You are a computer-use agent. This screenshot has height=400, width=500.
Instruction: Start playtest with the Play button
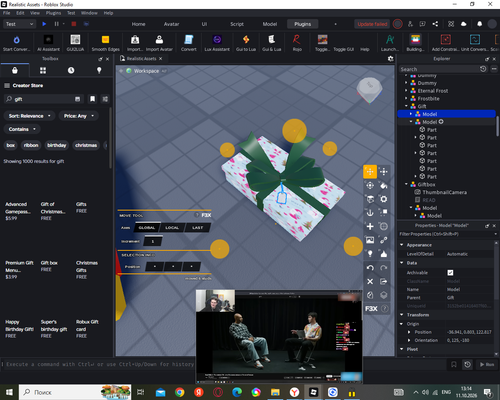coord(44,24)
